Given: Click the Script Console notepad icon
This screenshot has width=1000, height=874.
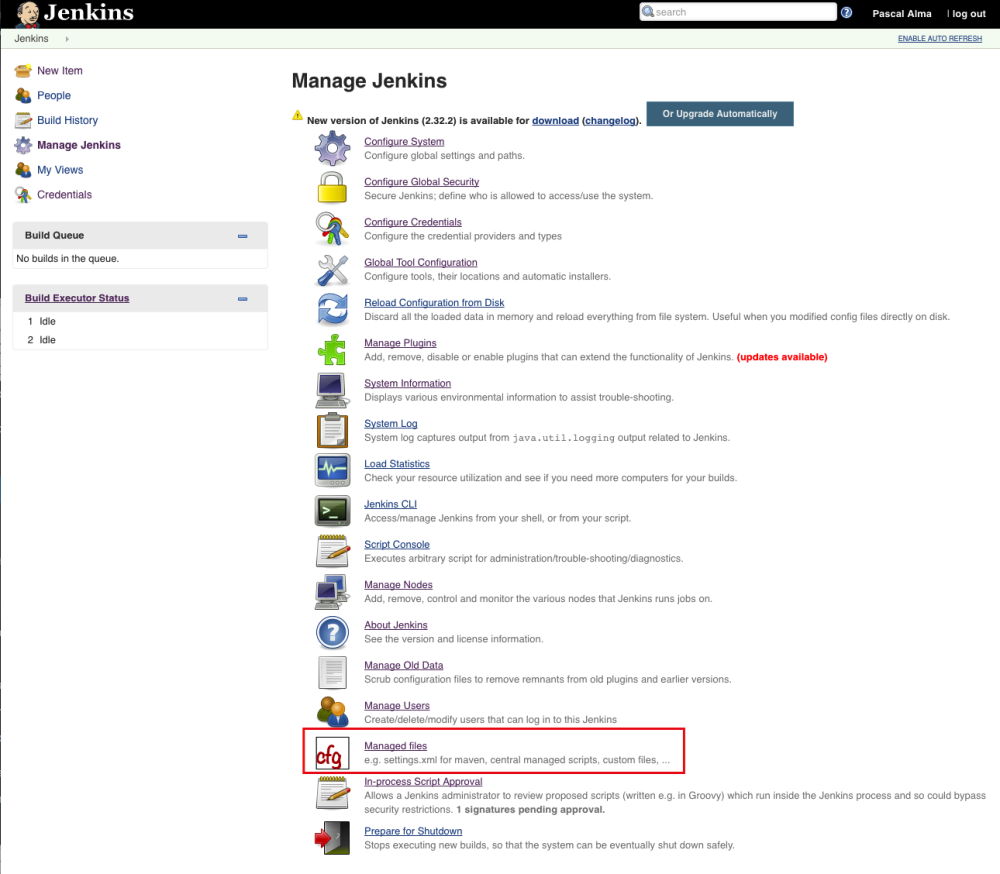Looking at the screenshot, I should [x=332, y=551].
